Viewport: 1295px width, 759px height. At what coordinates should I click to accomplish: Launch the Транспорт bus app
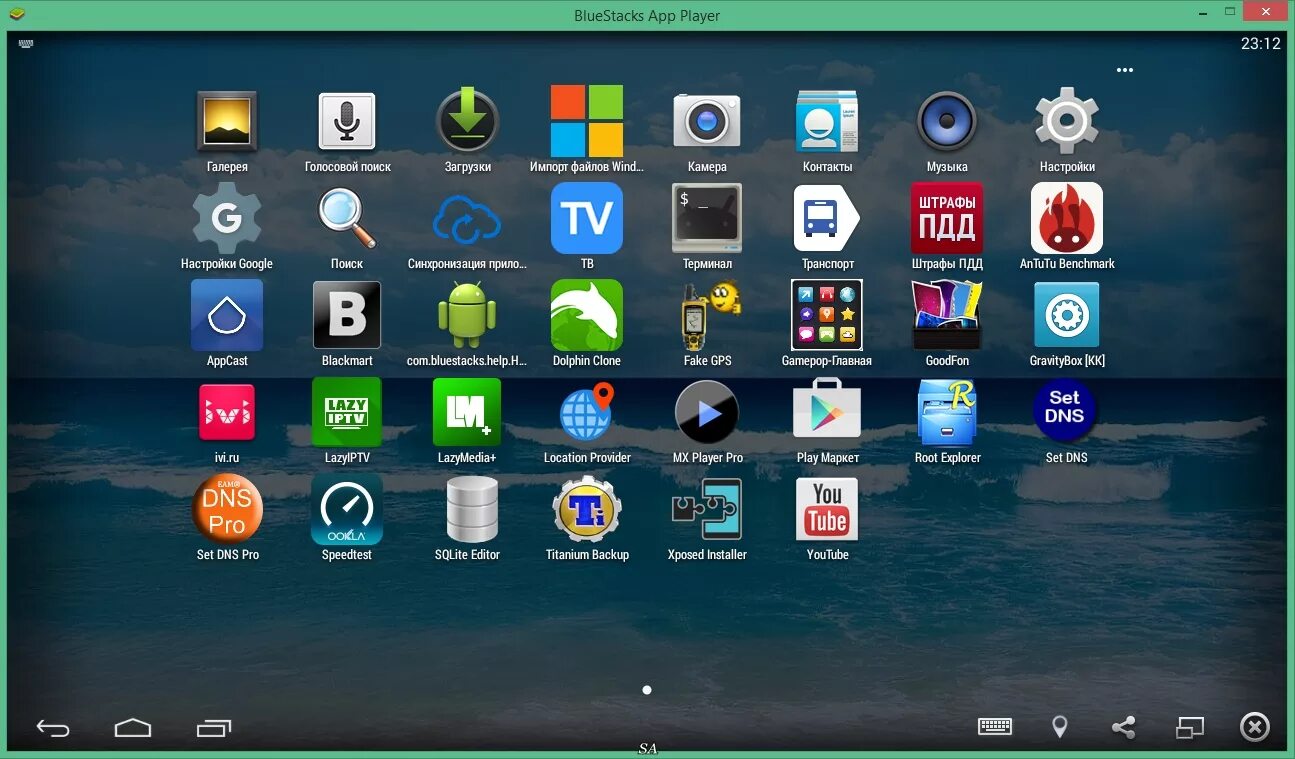coord(827,218)
